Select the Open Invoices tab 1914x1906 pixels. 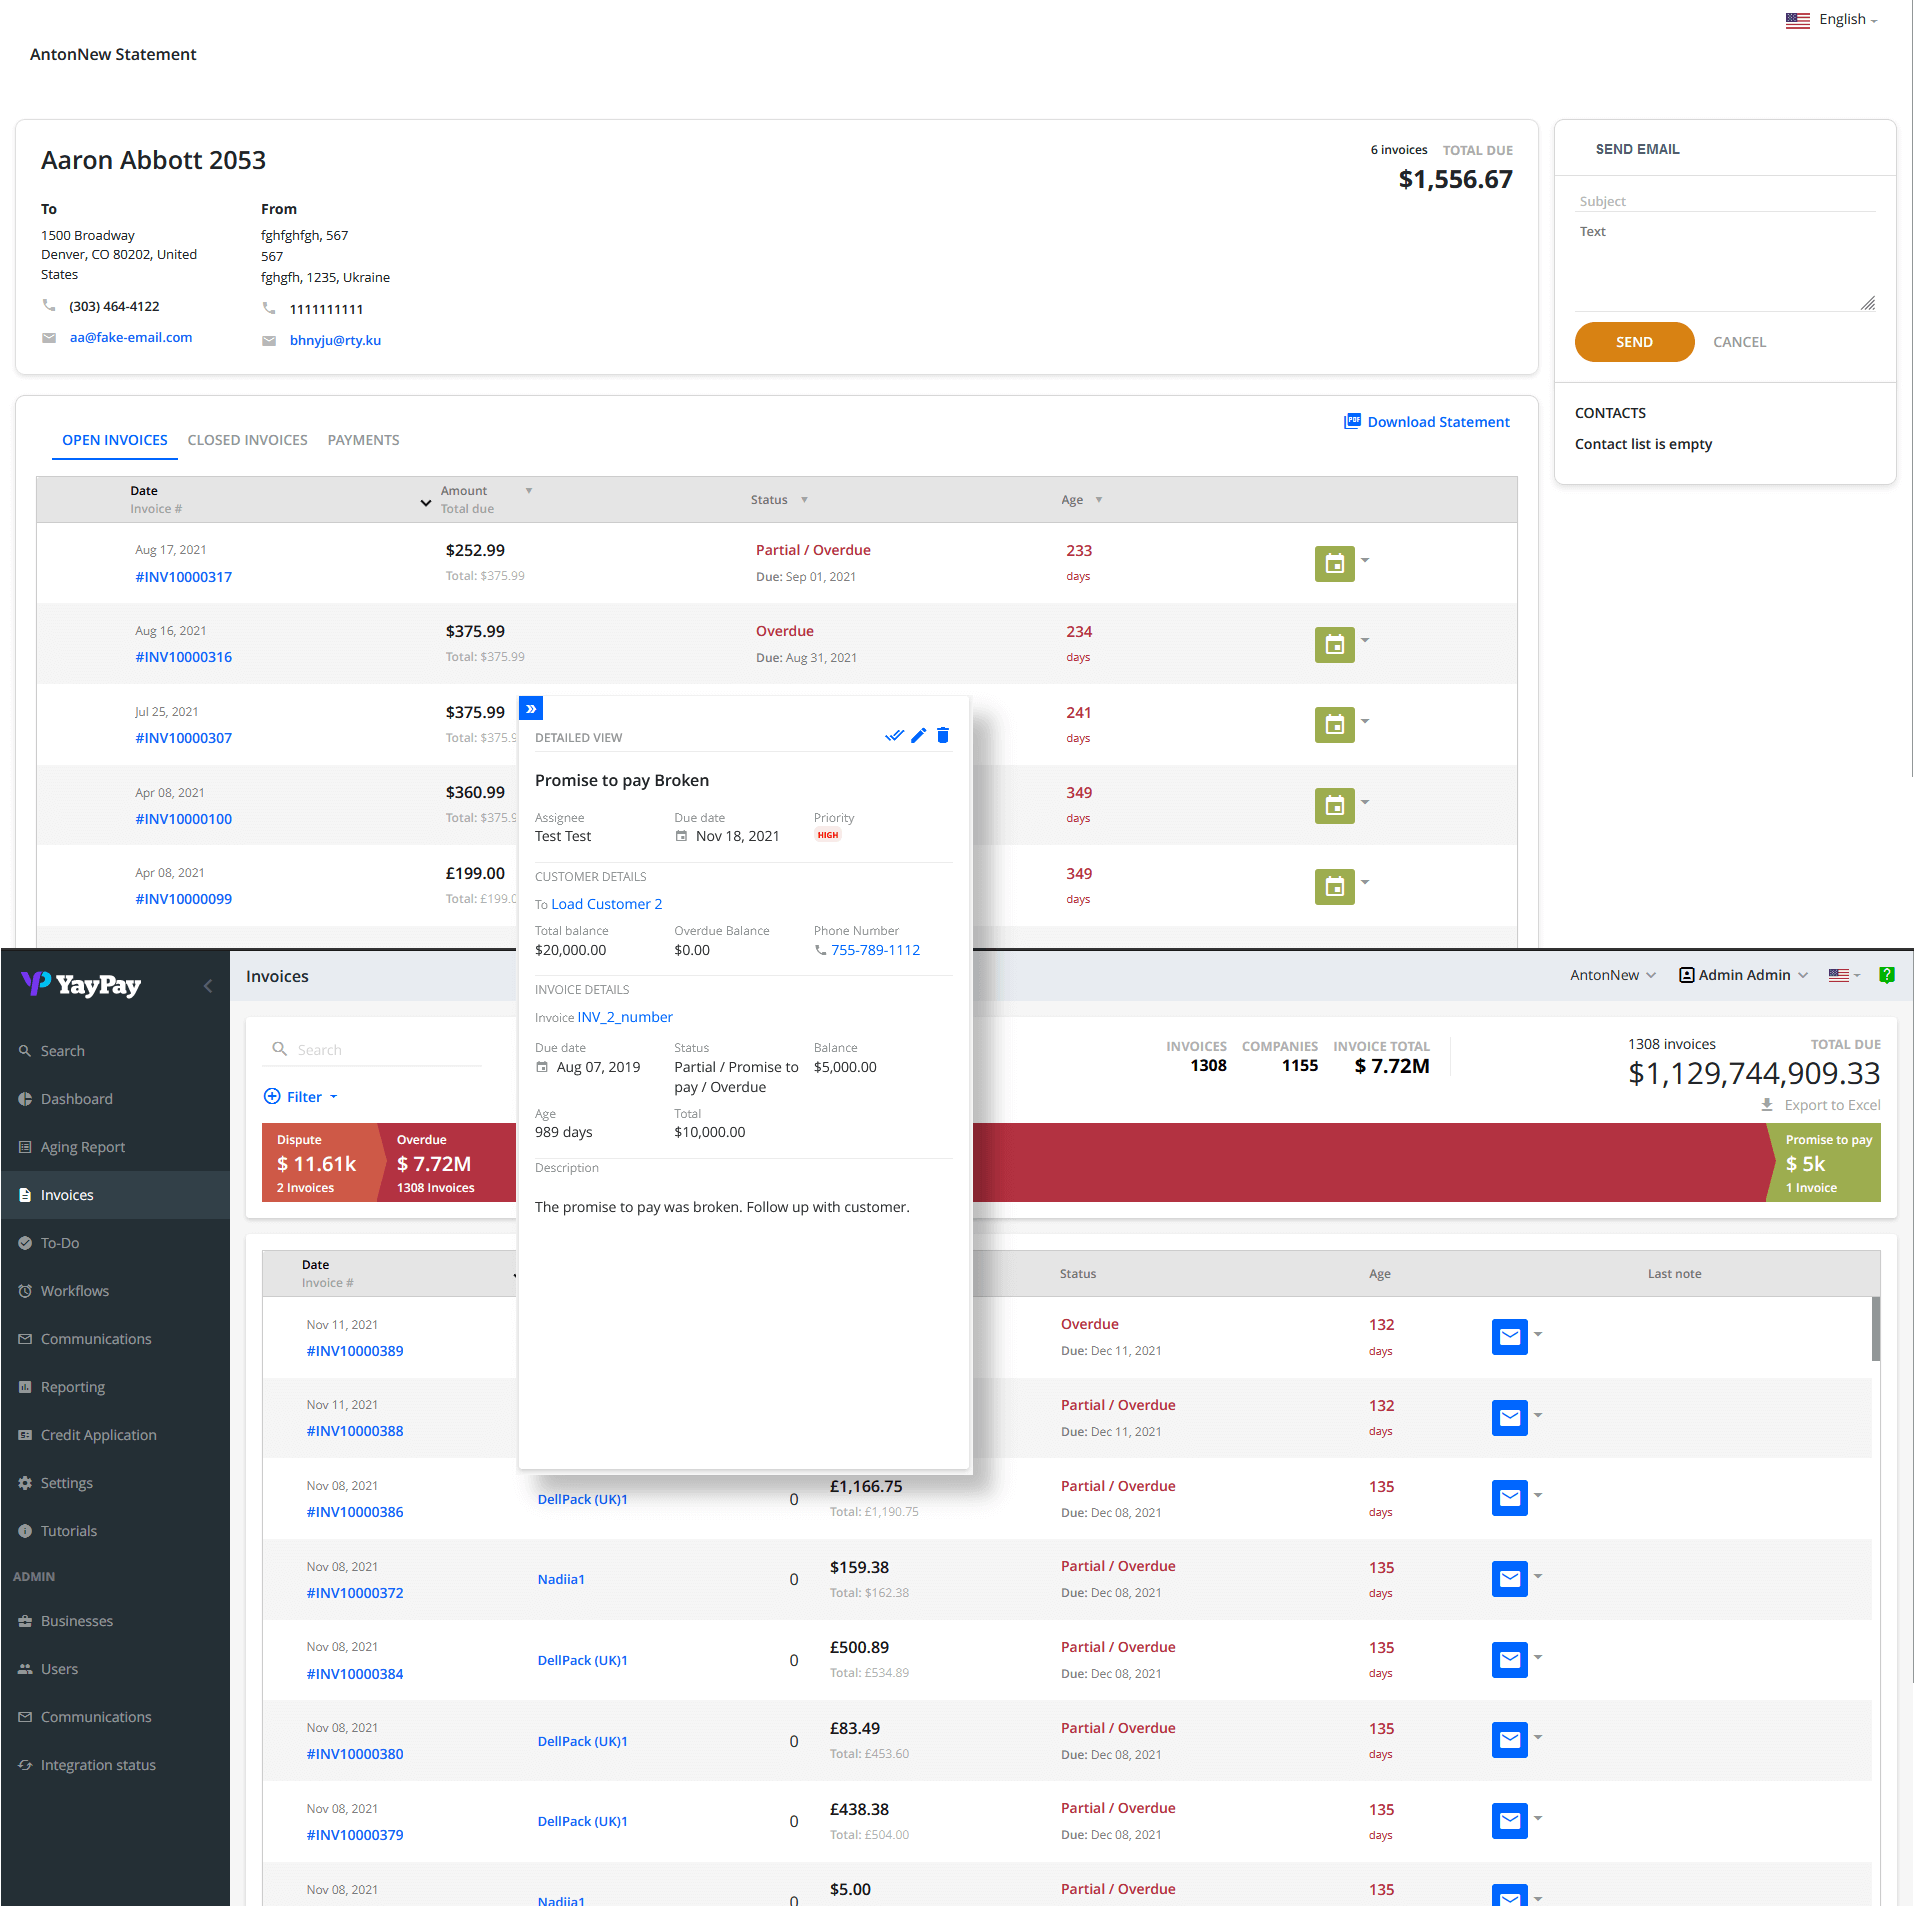point(115,440)
